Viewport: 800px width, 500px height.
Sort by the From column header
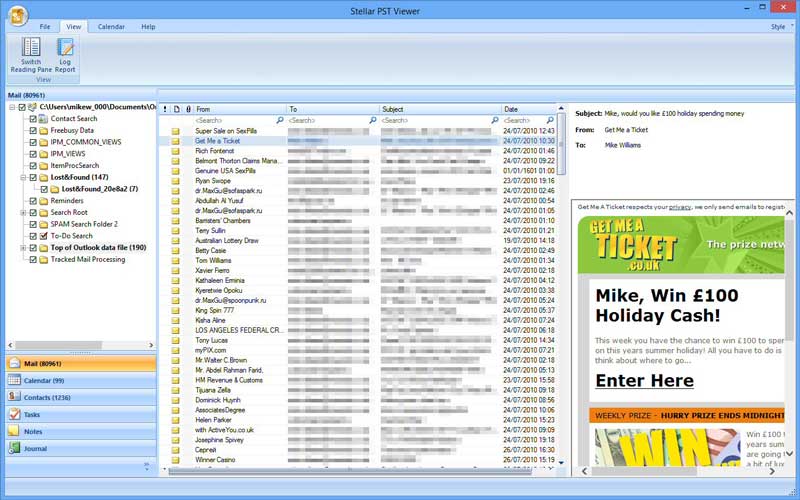pos(240,109)
